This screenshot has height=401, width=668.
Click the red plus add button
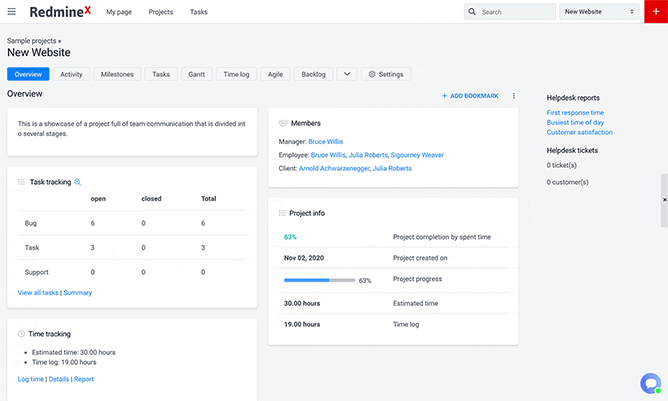pyautogui.click(x=656, y=12)
